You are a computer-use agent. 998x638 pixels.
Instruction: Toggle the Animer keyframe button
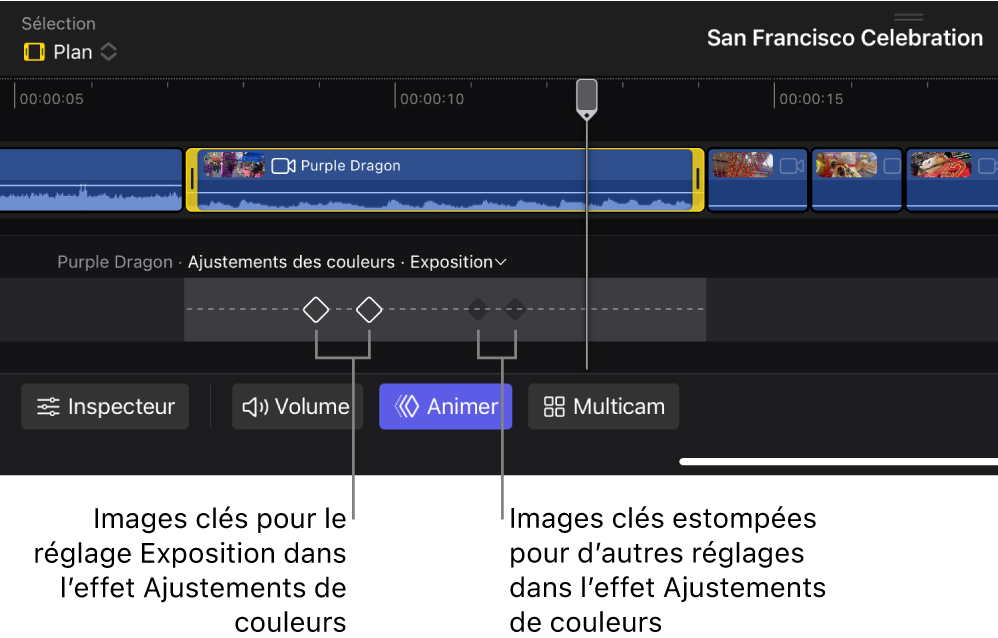pyautogui.click(x=446, y=406)
